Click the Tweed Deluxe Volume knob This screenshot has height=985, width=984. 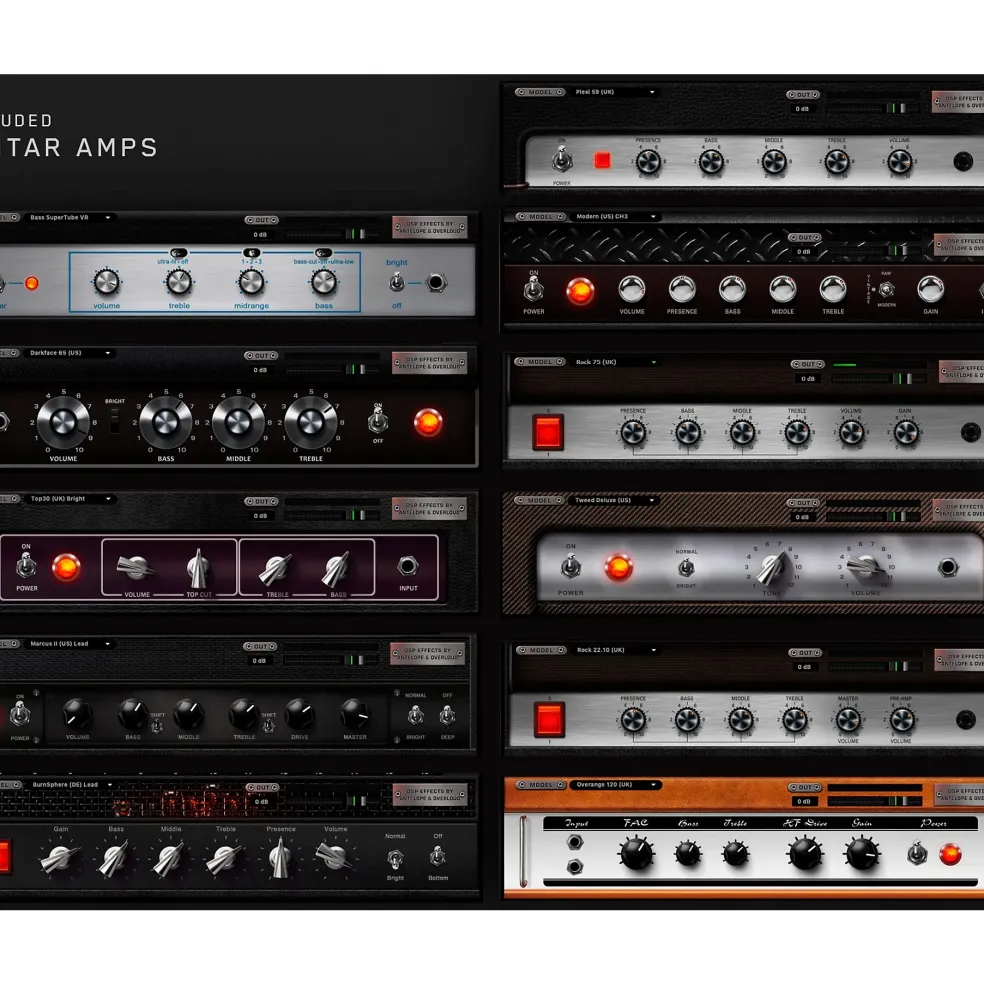[865, 567]
